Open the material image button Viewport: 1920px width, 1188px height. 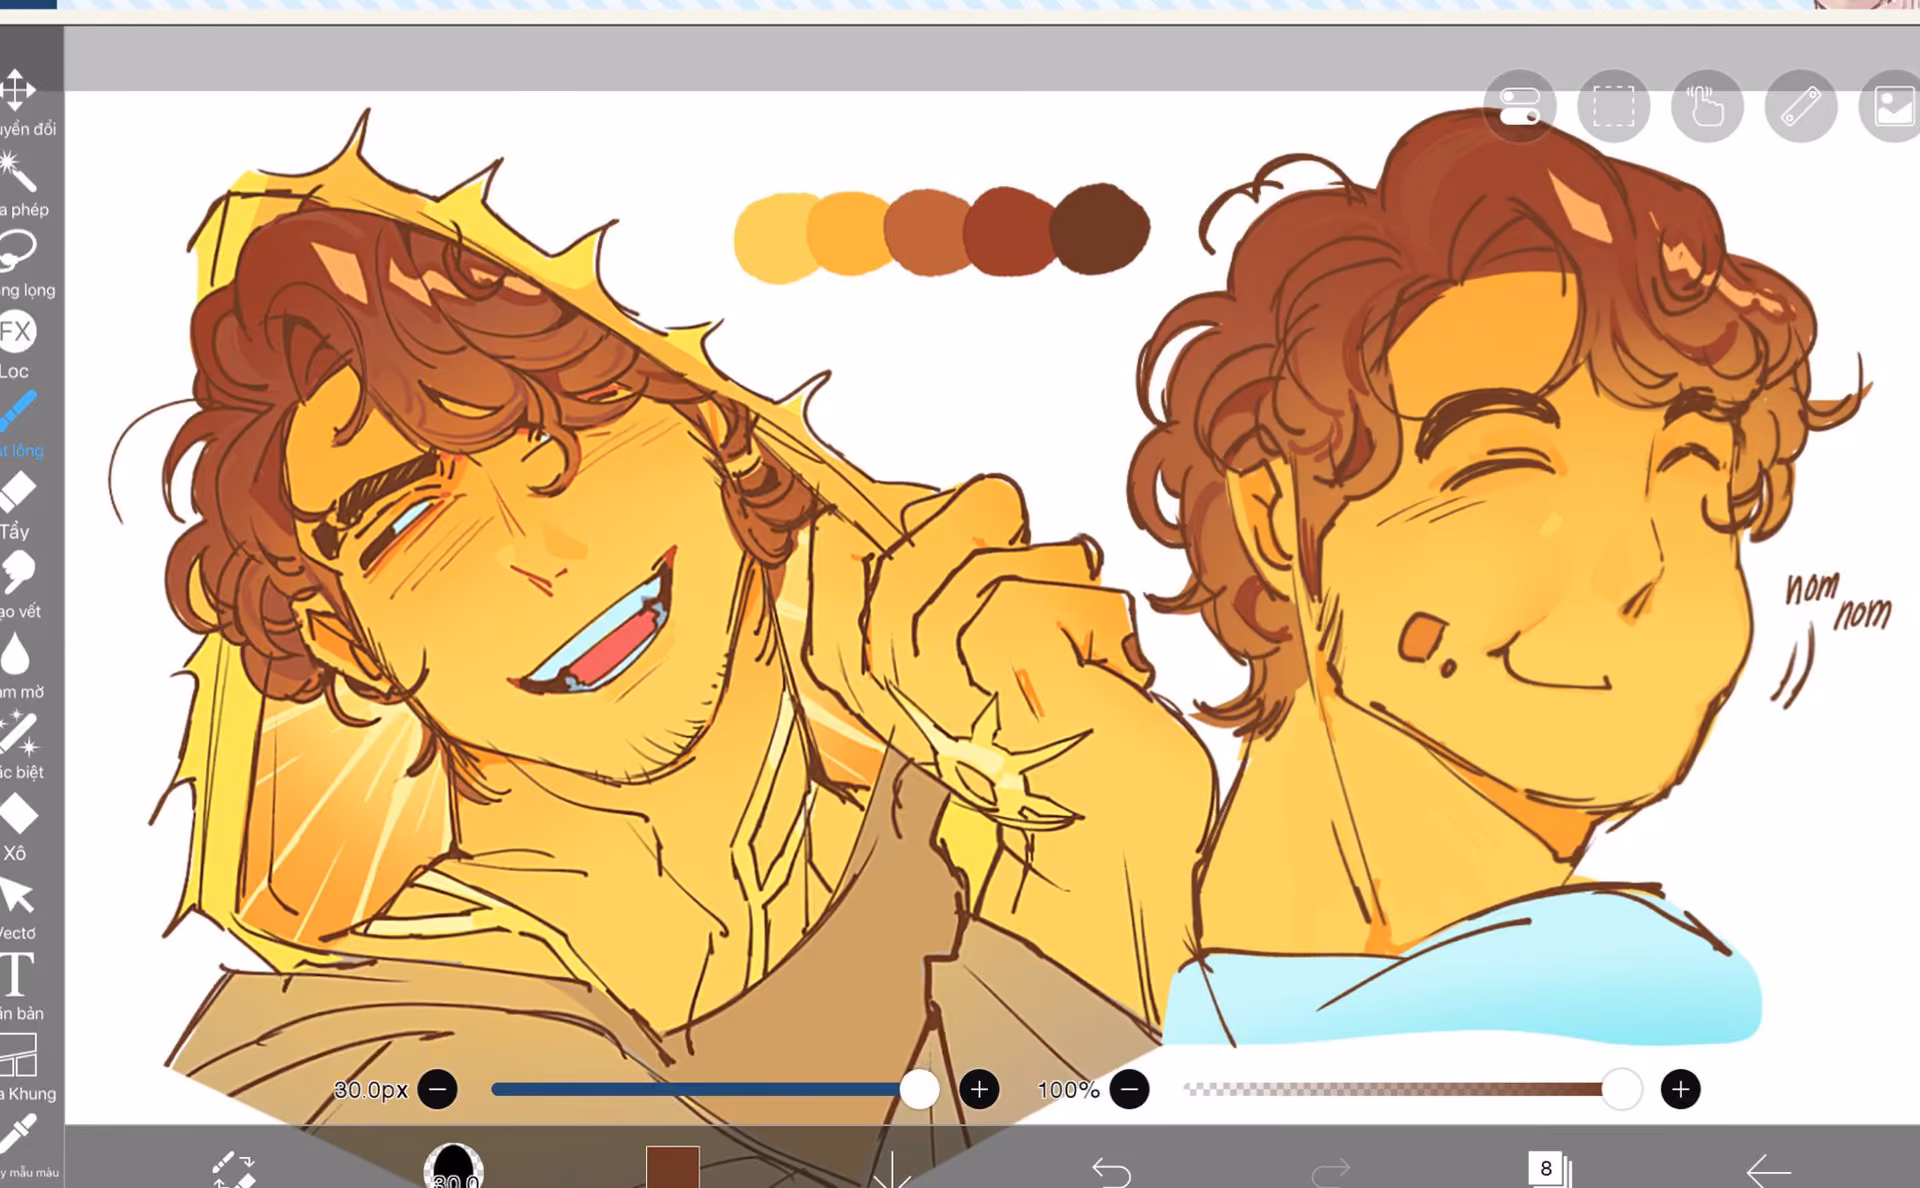point(1892,106)
